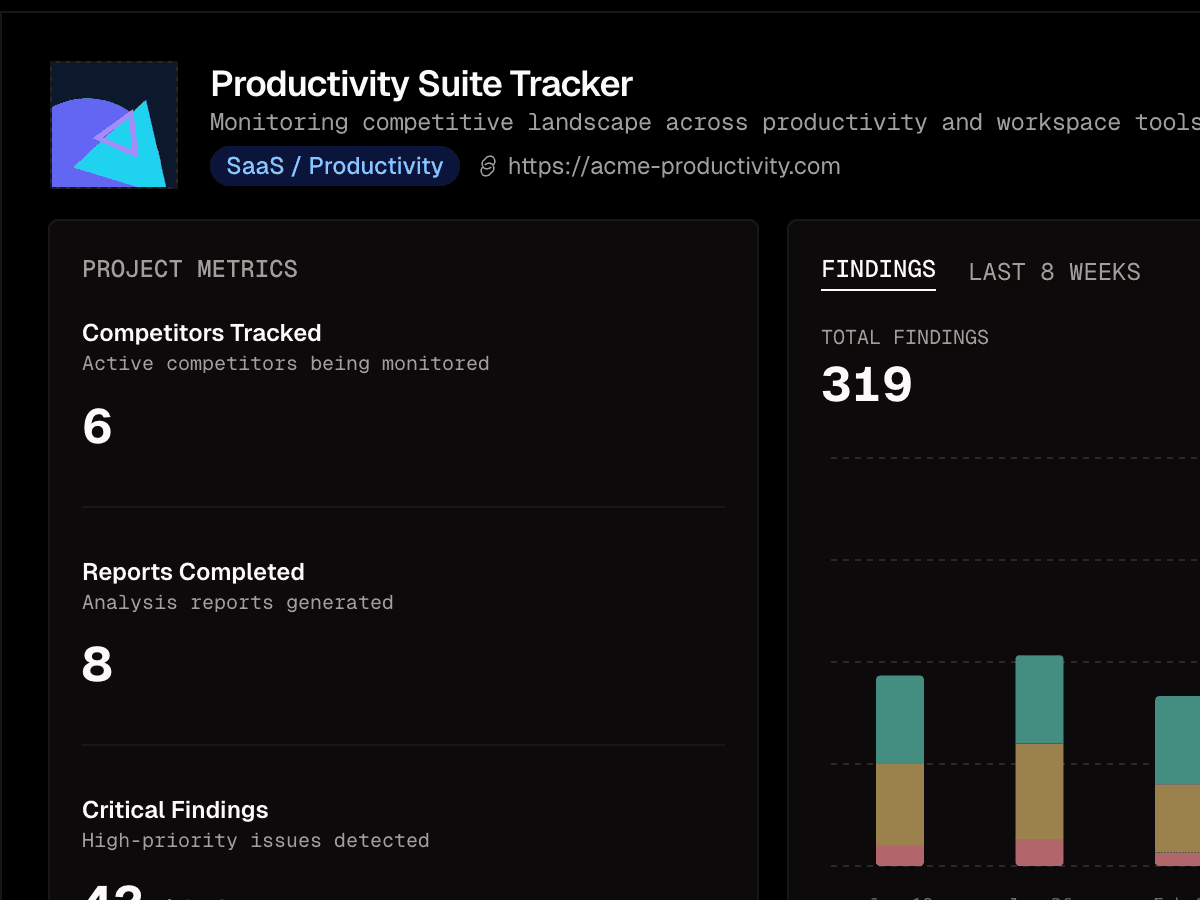Select the LAST 8 WEEKS tab
The height and width of the screenshot is (900, 1200).
coord(1054,272)
